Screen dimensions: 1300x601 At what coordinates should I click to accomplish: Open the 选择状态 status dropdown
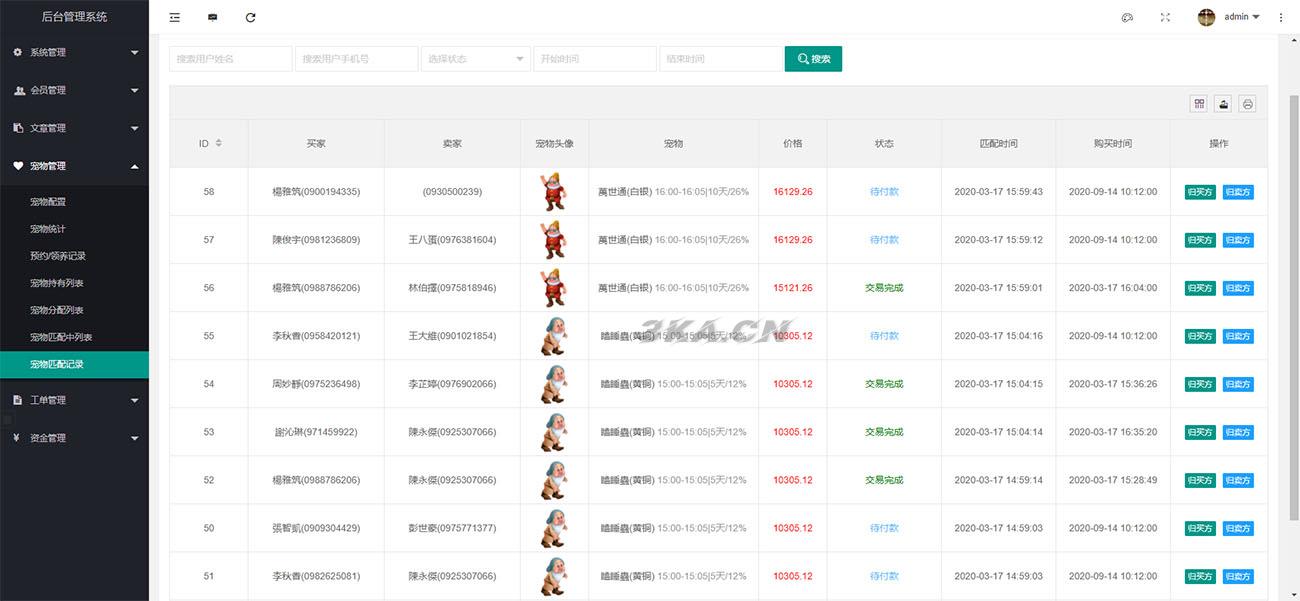pos(476,59)
